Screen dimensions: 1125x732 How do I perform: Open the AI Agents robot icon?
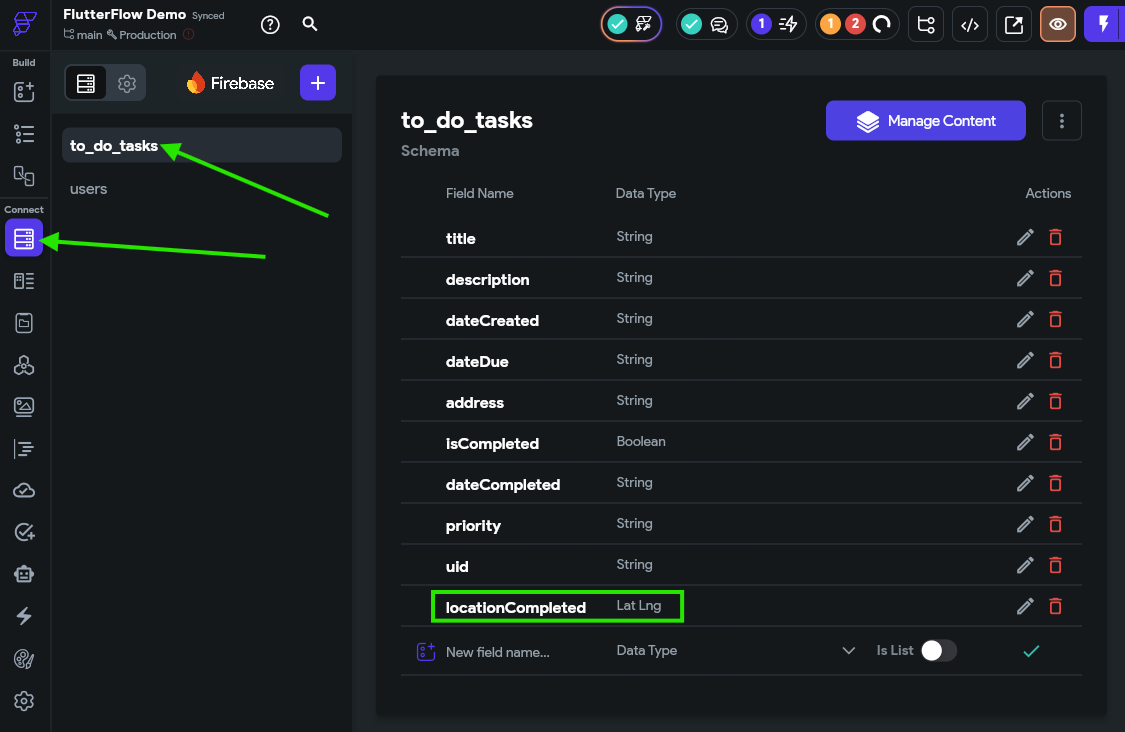24,574
